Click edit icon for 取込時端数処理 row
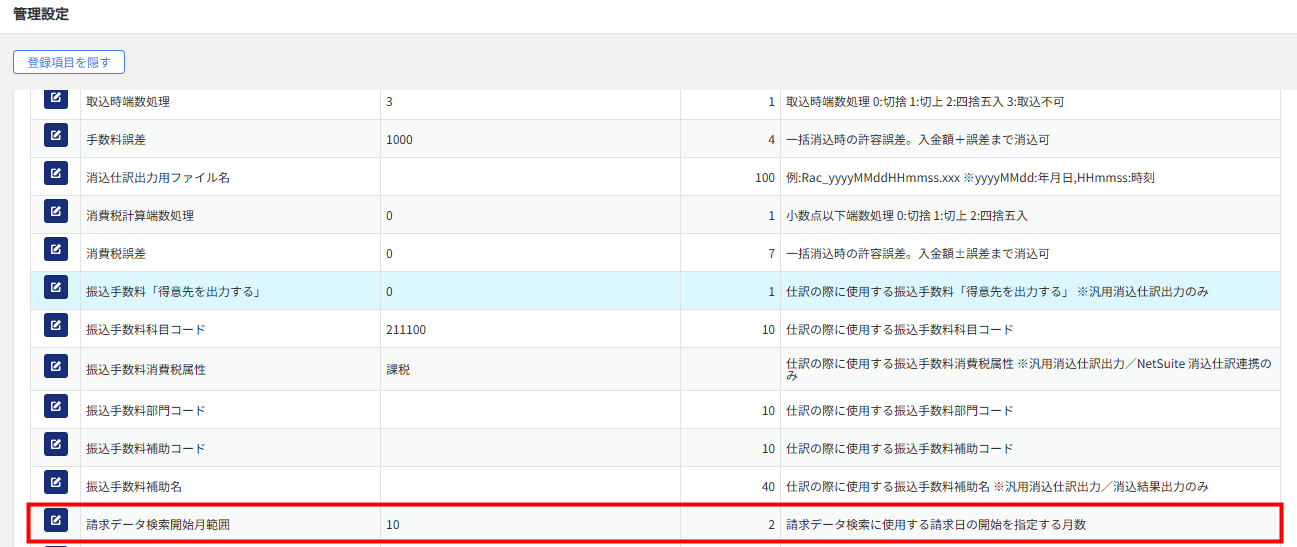Image resolution: width=1297 pixels, height=547 pixels. 56,99
